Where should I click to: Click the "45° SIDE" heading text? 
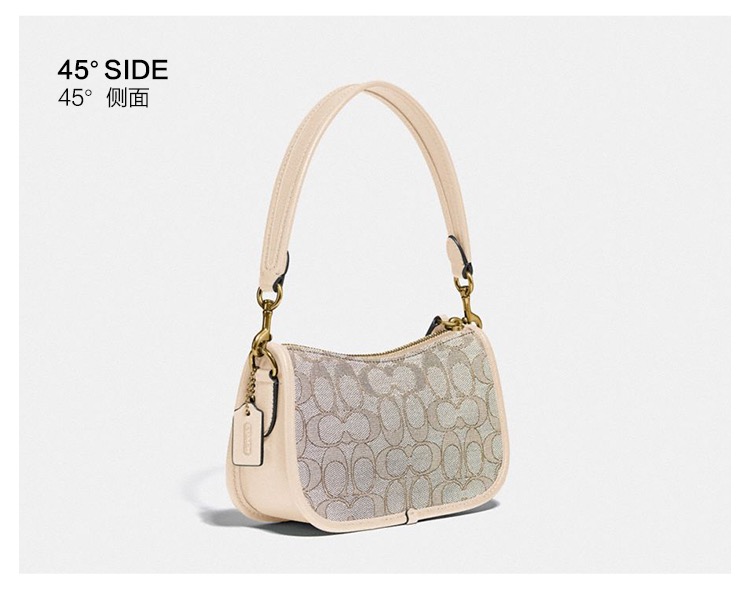point(113,70)
